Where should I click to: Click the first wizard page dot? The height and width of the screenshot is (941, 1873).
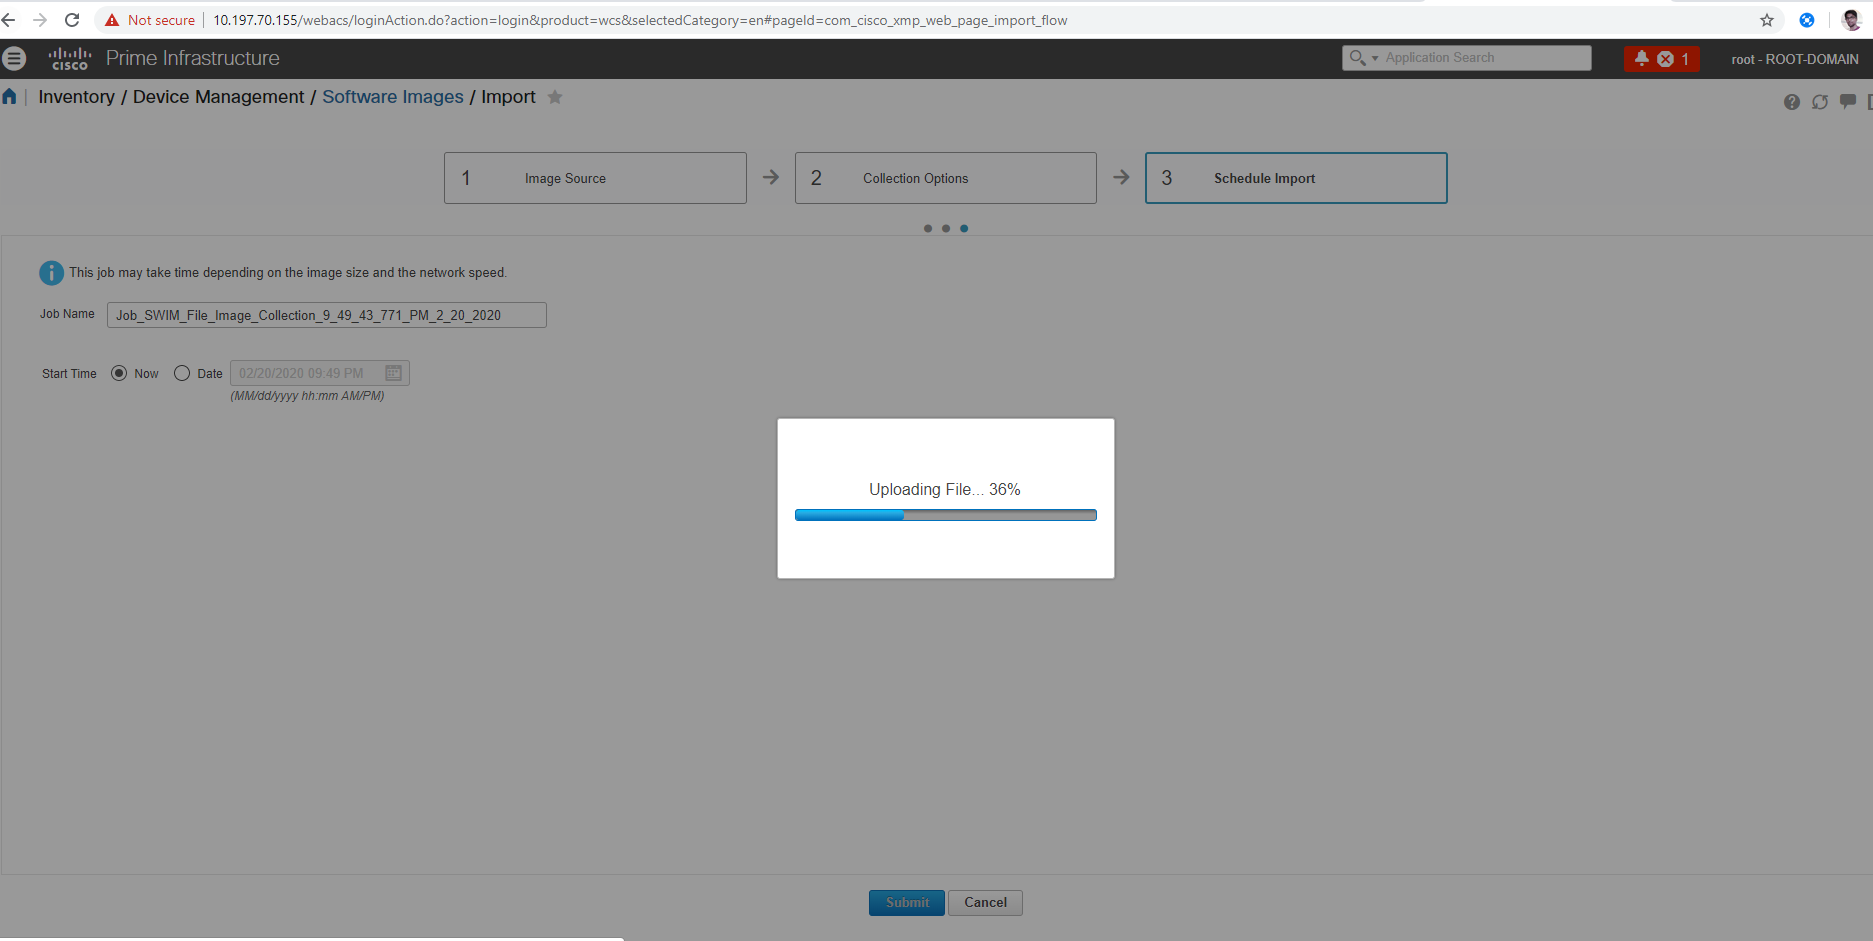click(928, 229)
